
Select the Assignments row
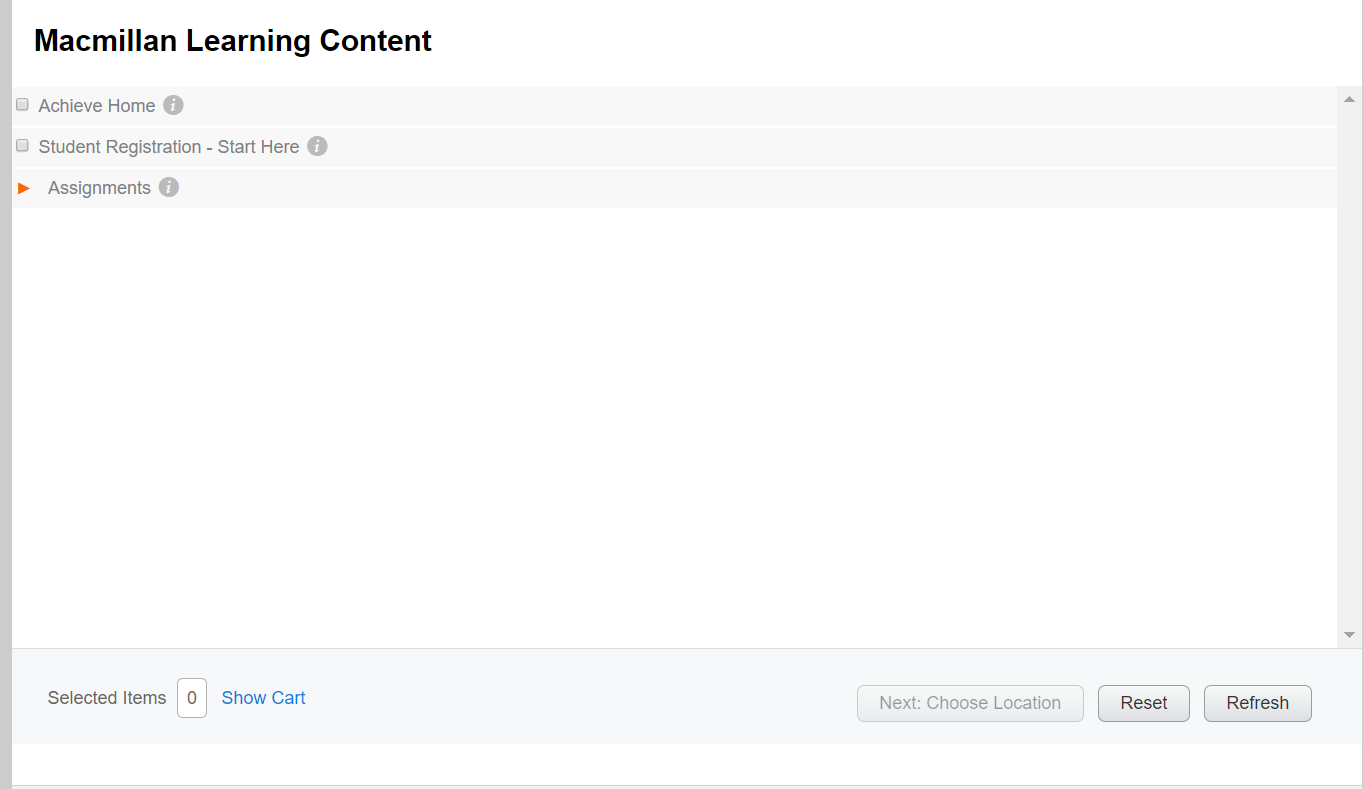point(99,187)
